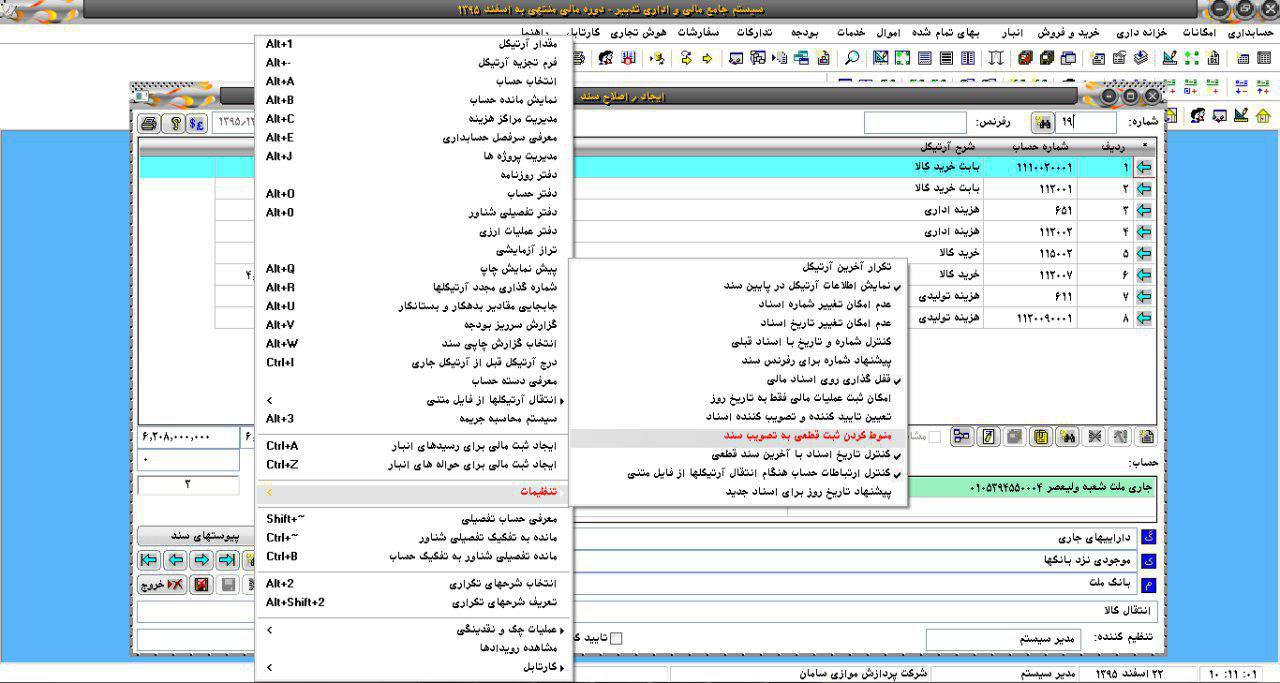Enable عدم امکان تغییر تاریخ اسناد option
This screenshot has height=683, width=1280.
(x=738, y=323)
